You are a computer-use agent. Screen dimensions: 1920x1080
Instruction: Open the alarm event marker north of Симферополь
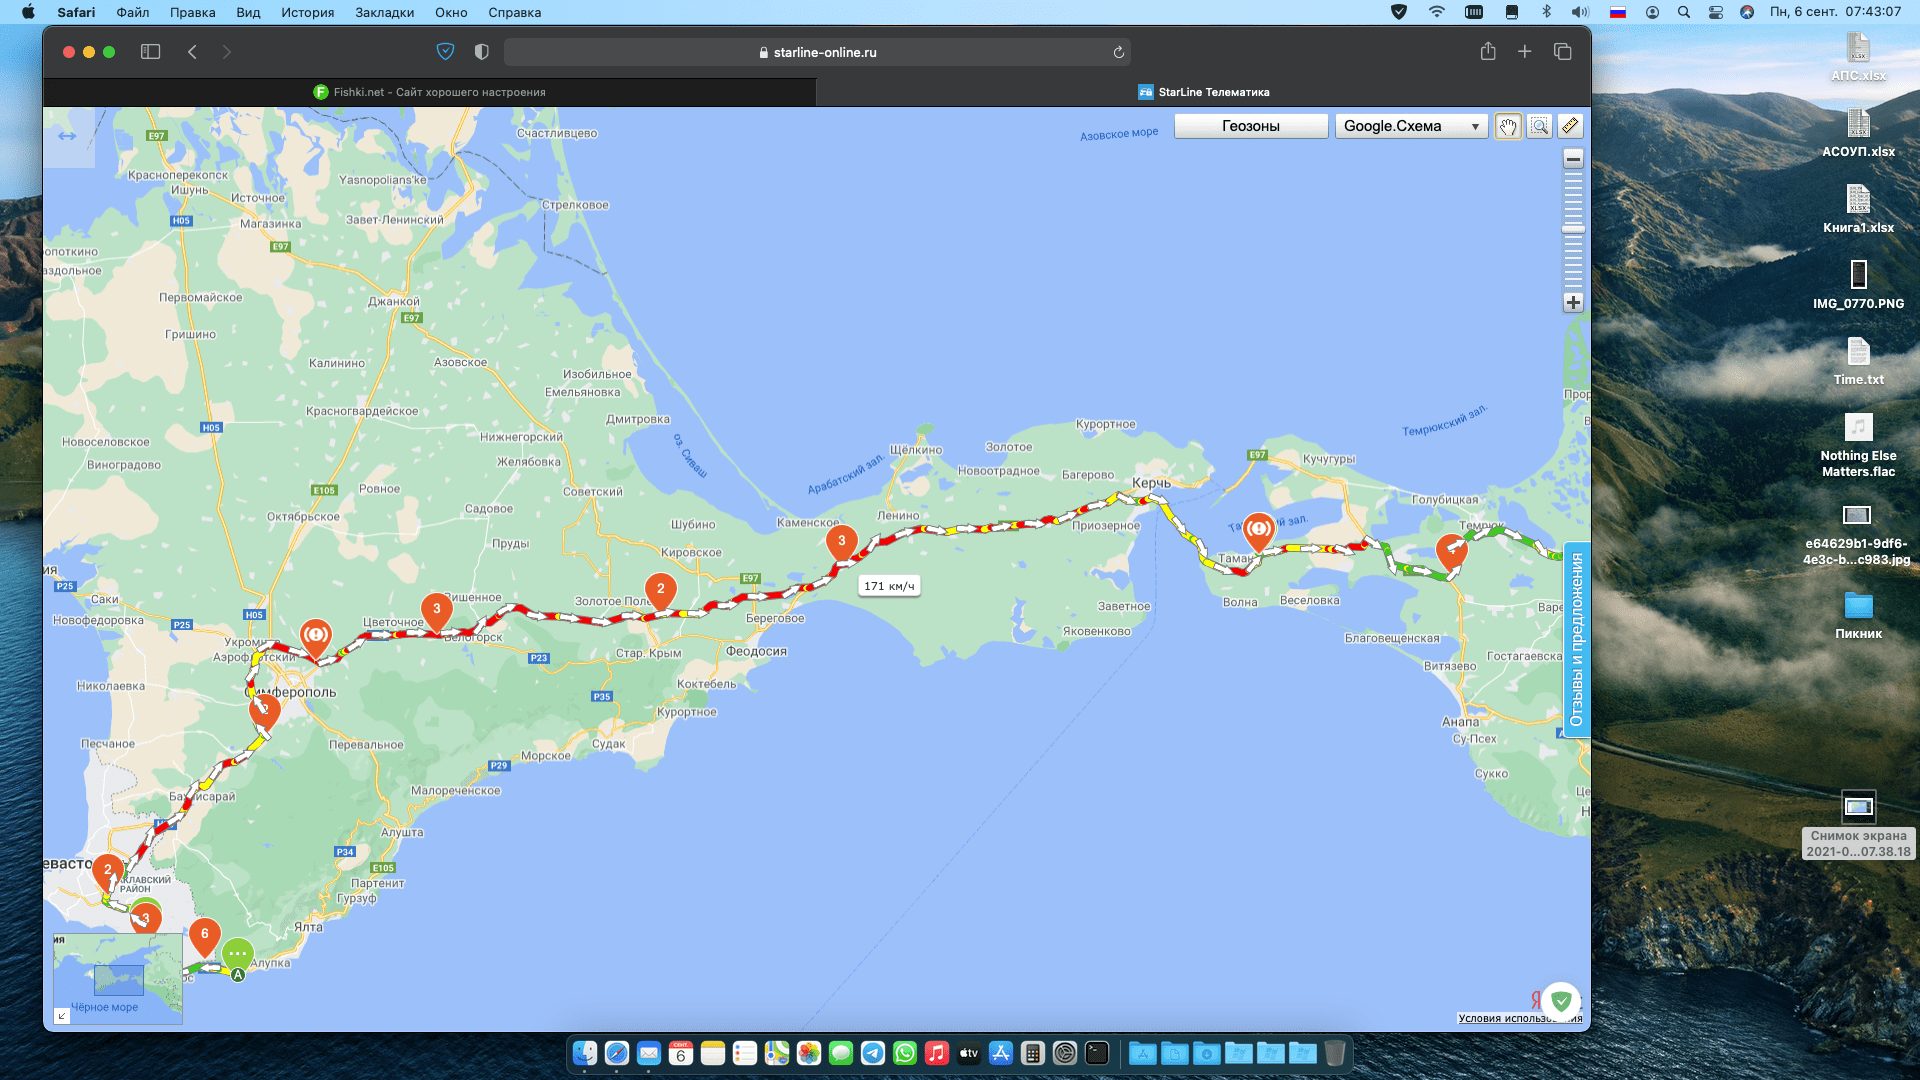coord(316,638)
